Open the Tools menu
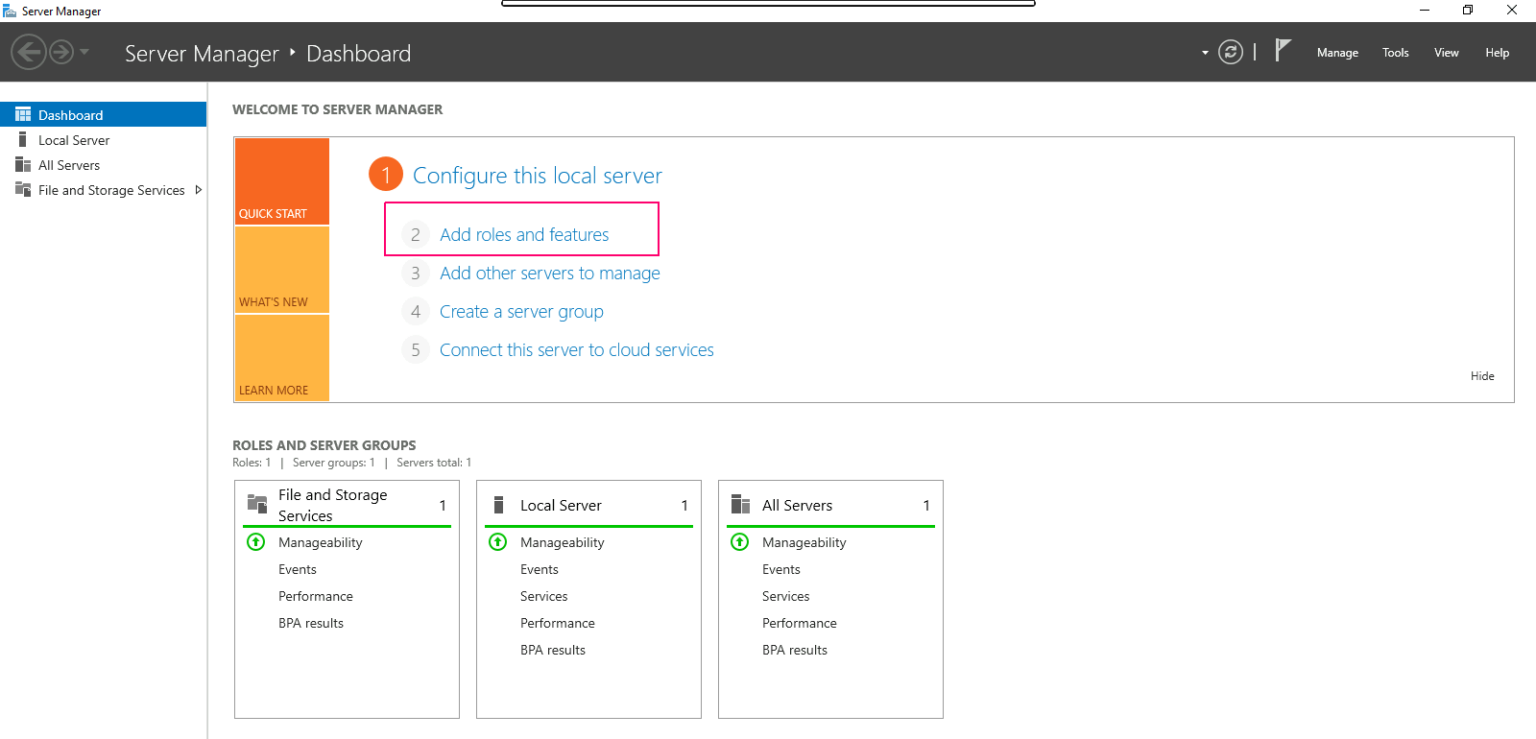 pos(1395,52)
